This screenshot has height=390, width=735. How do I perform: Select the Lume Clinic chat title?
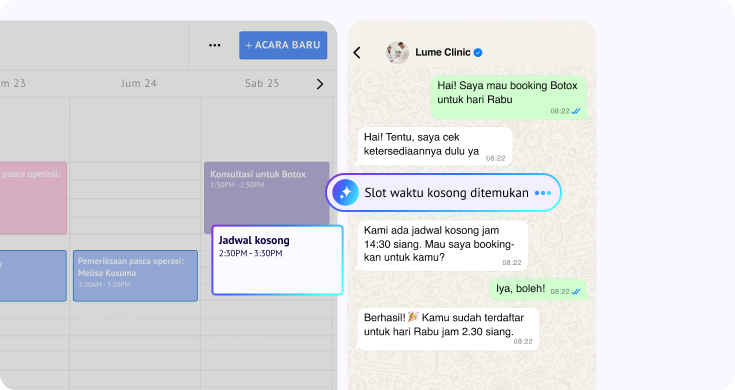[442, 52]
